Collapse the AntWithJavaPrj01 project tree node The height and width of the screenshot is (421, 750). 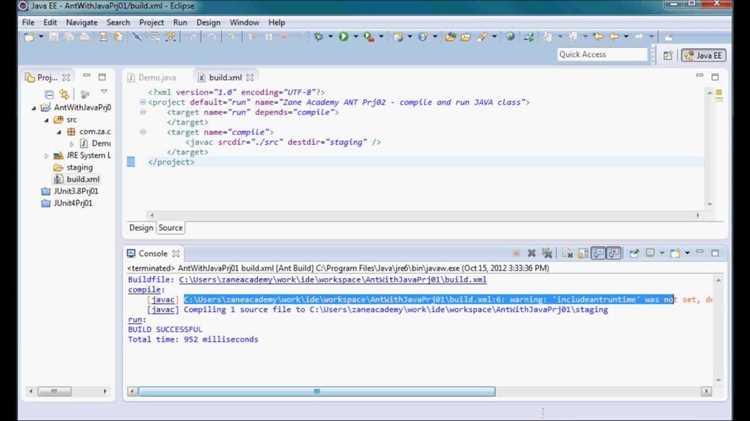[34, 108]
